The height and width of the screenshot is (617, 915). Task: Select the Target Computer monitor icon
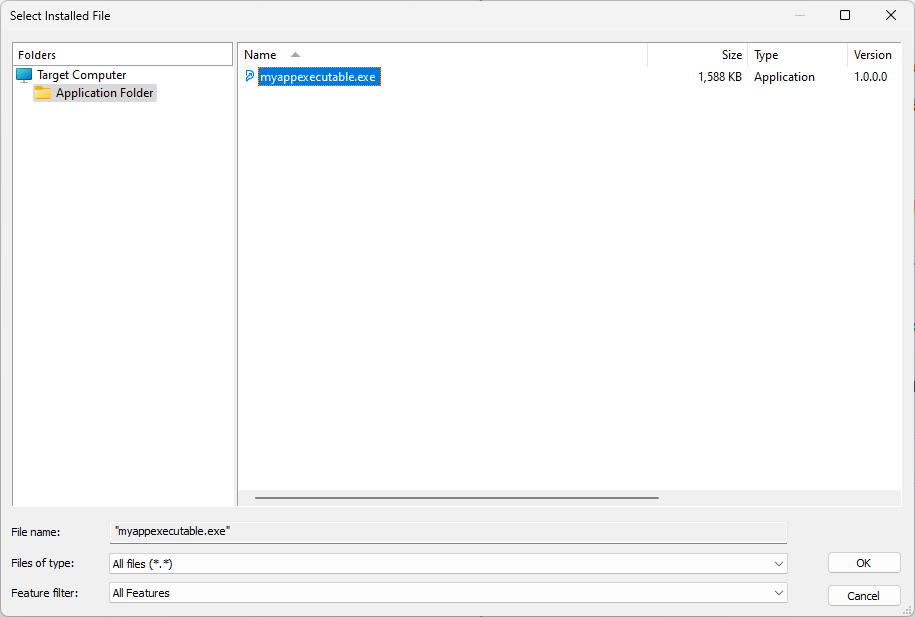pyautogui.click(x=24, y=75)
